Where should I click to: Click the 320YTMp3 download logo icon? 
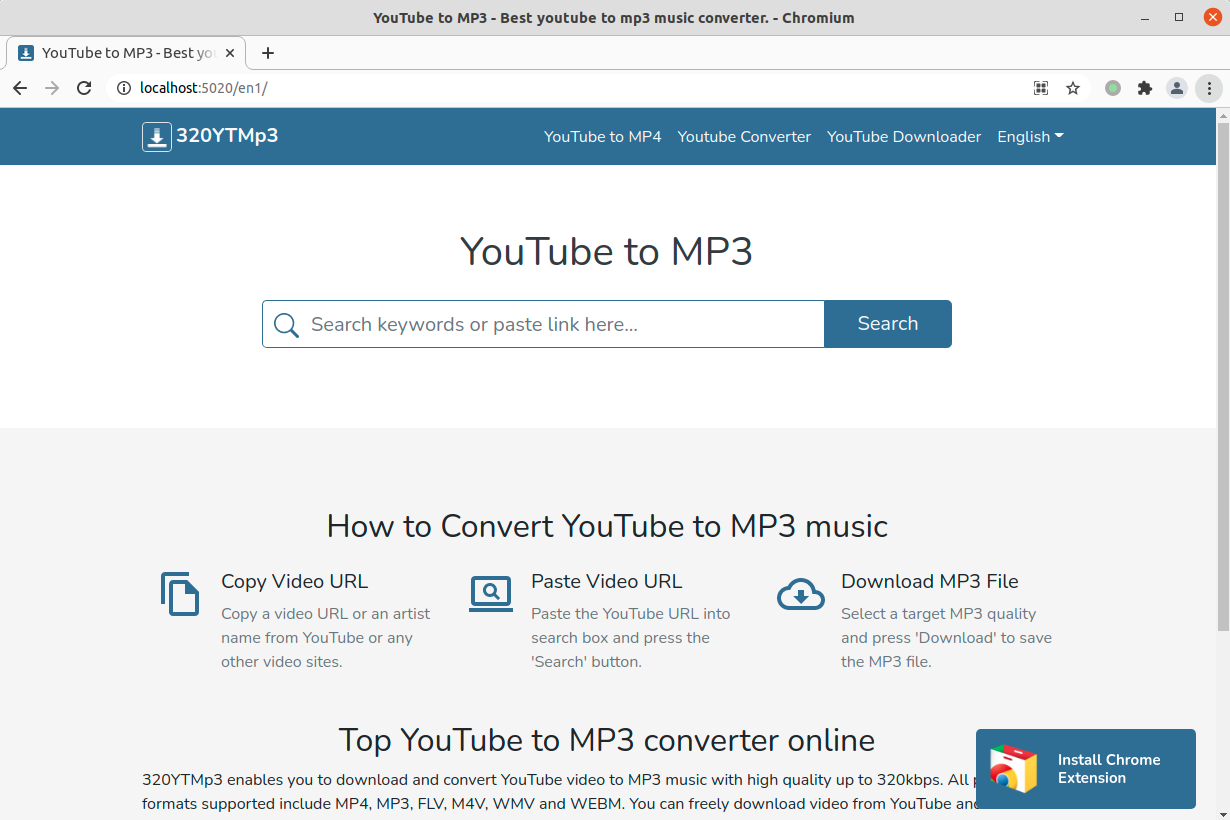(x=156, y=136)
